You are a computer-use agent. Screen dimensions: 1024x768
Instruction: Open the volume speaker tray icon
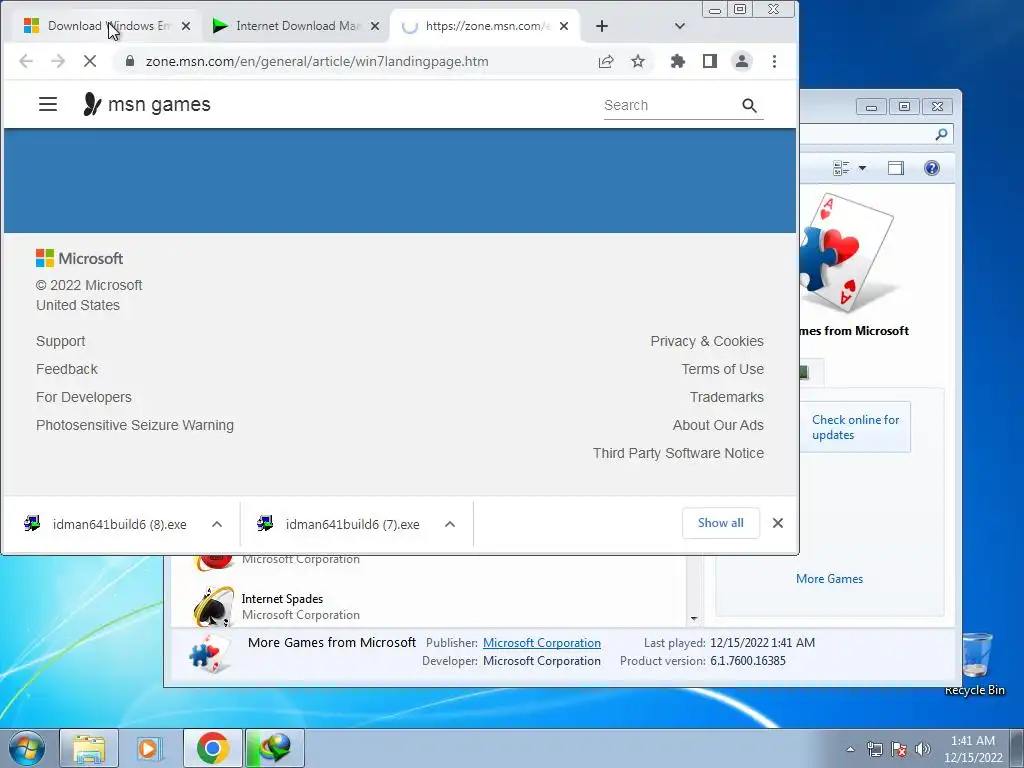(923, 749)
